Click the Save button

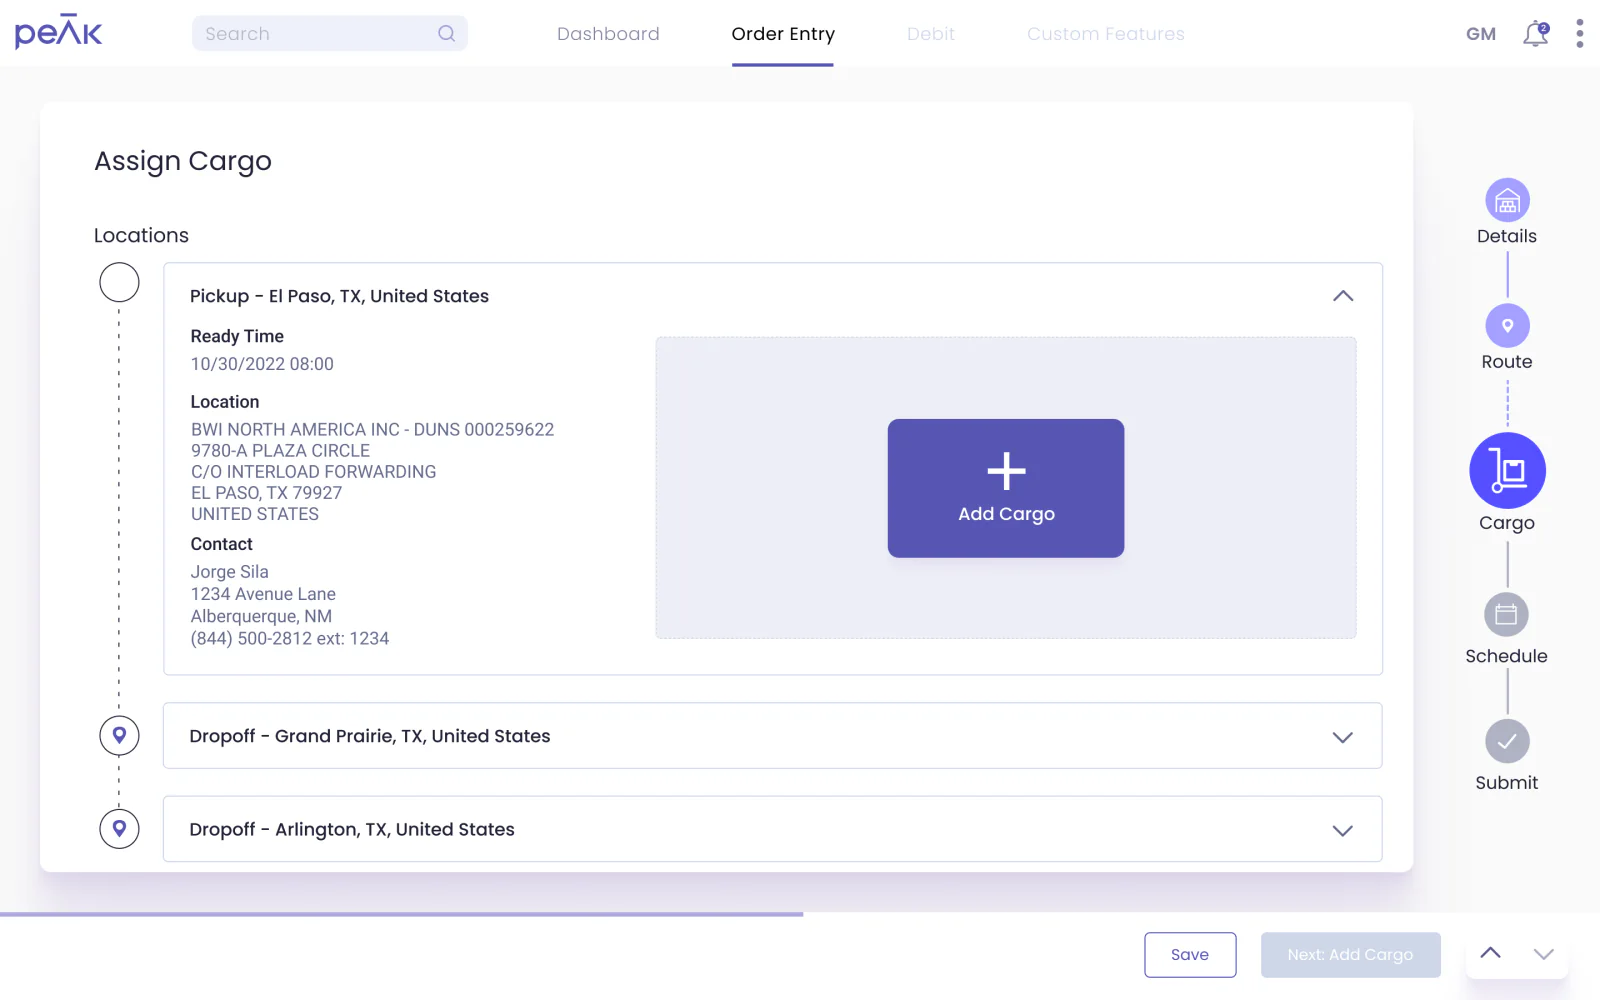(x=1190, y=955)
